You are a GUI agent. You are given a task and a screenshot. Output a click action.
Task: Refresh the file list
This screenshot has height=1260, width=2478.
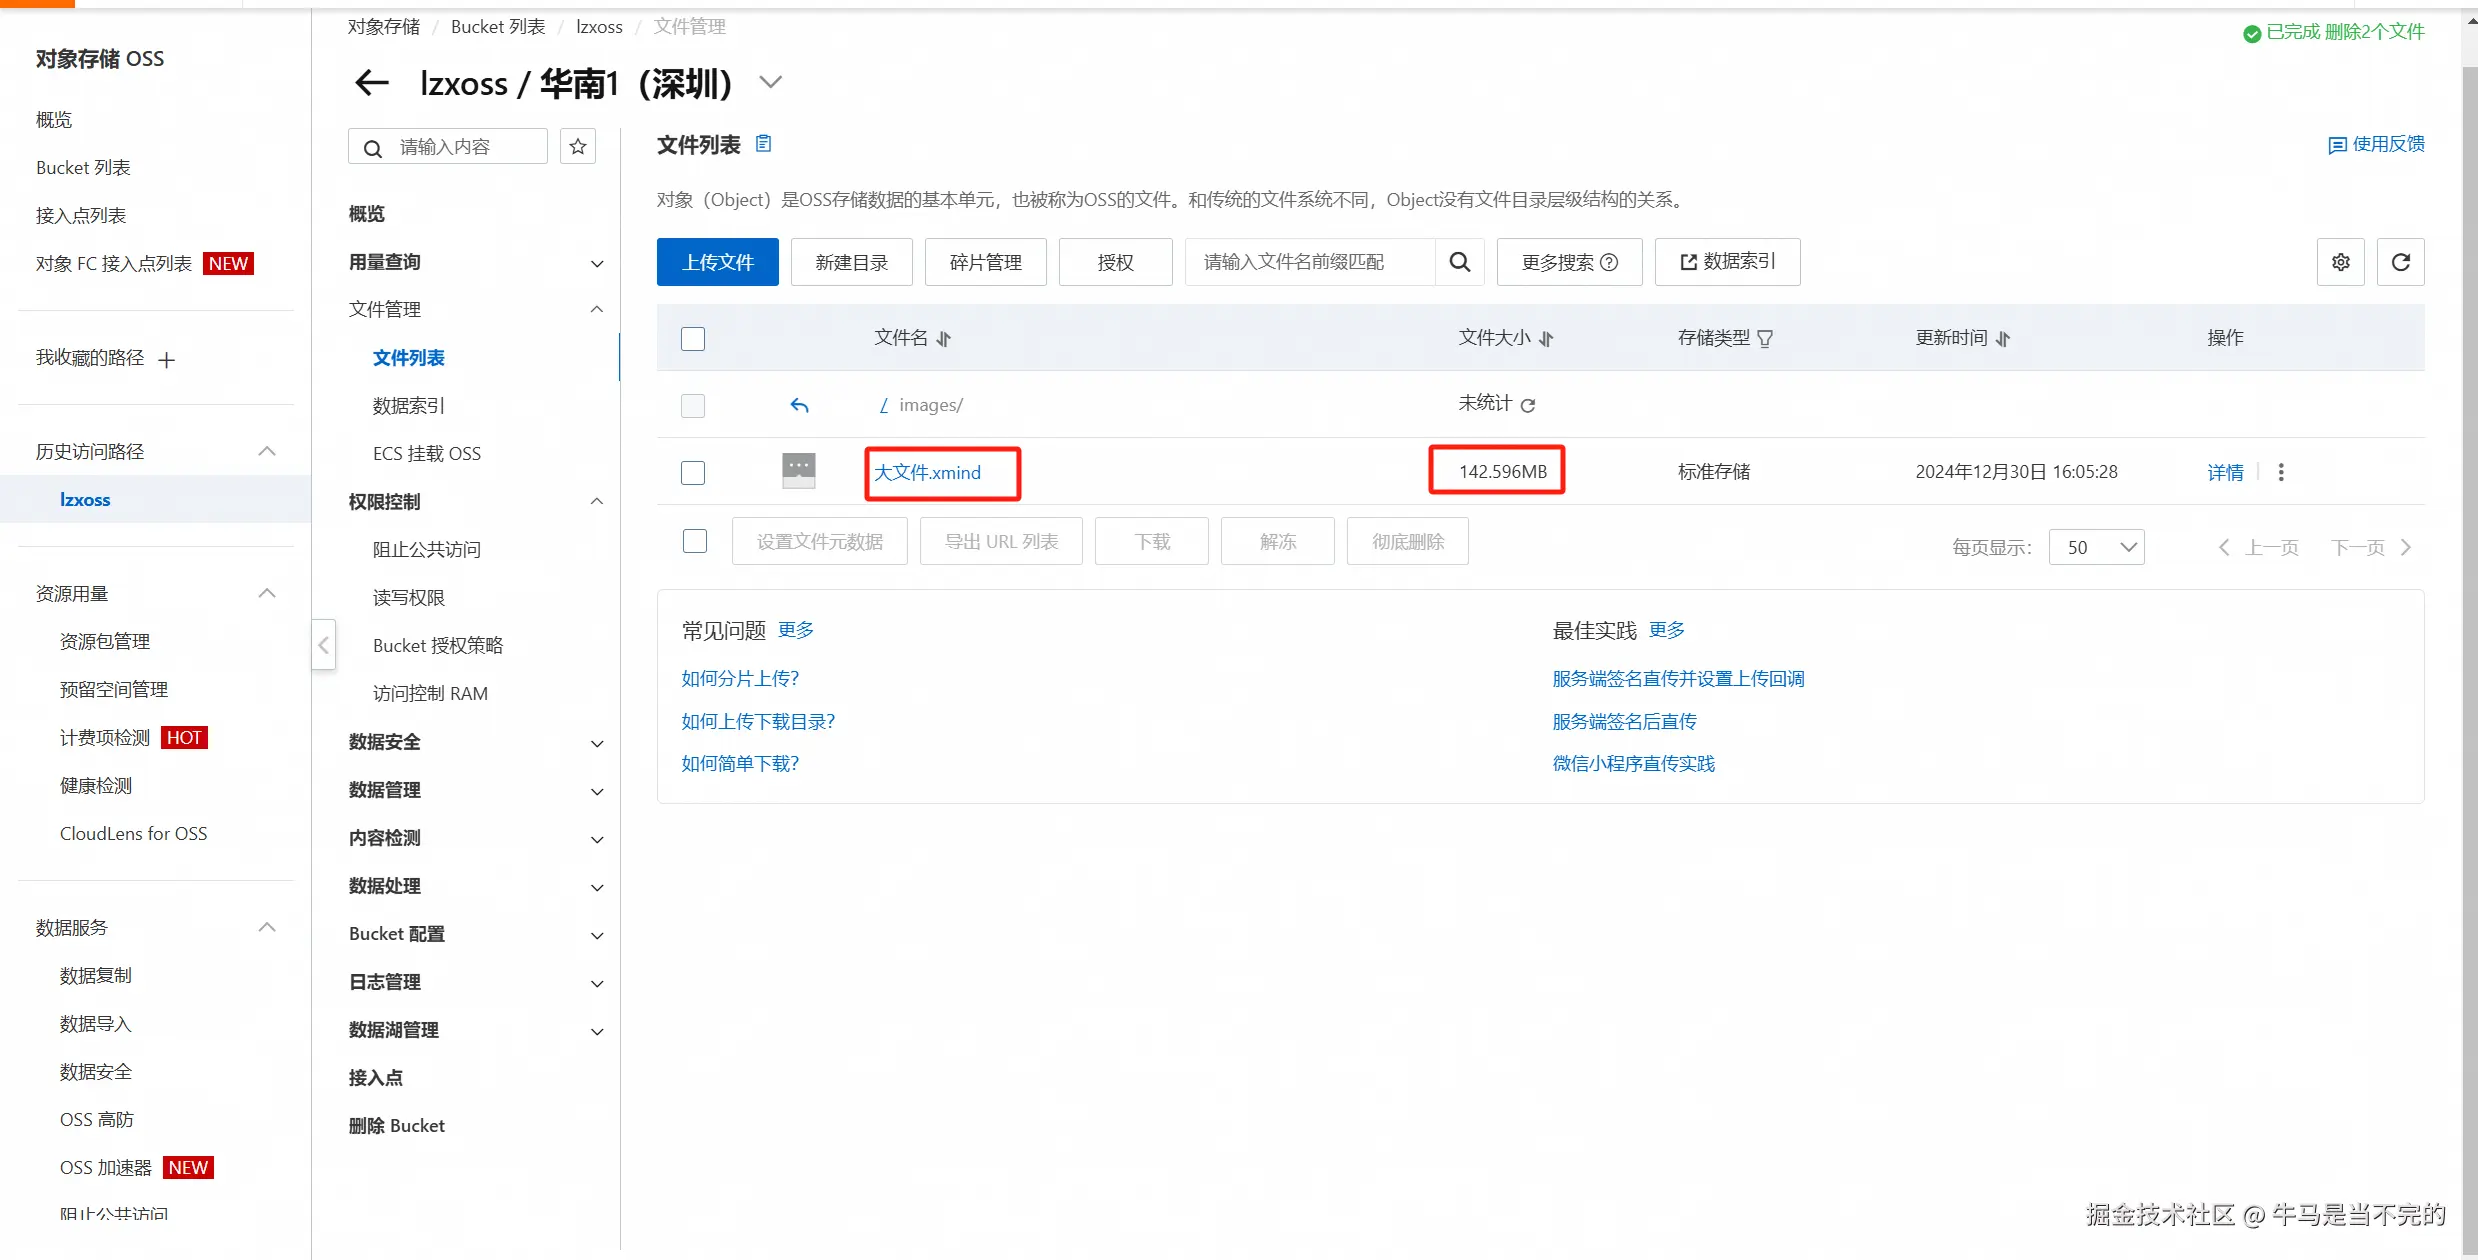point(2401,262)
